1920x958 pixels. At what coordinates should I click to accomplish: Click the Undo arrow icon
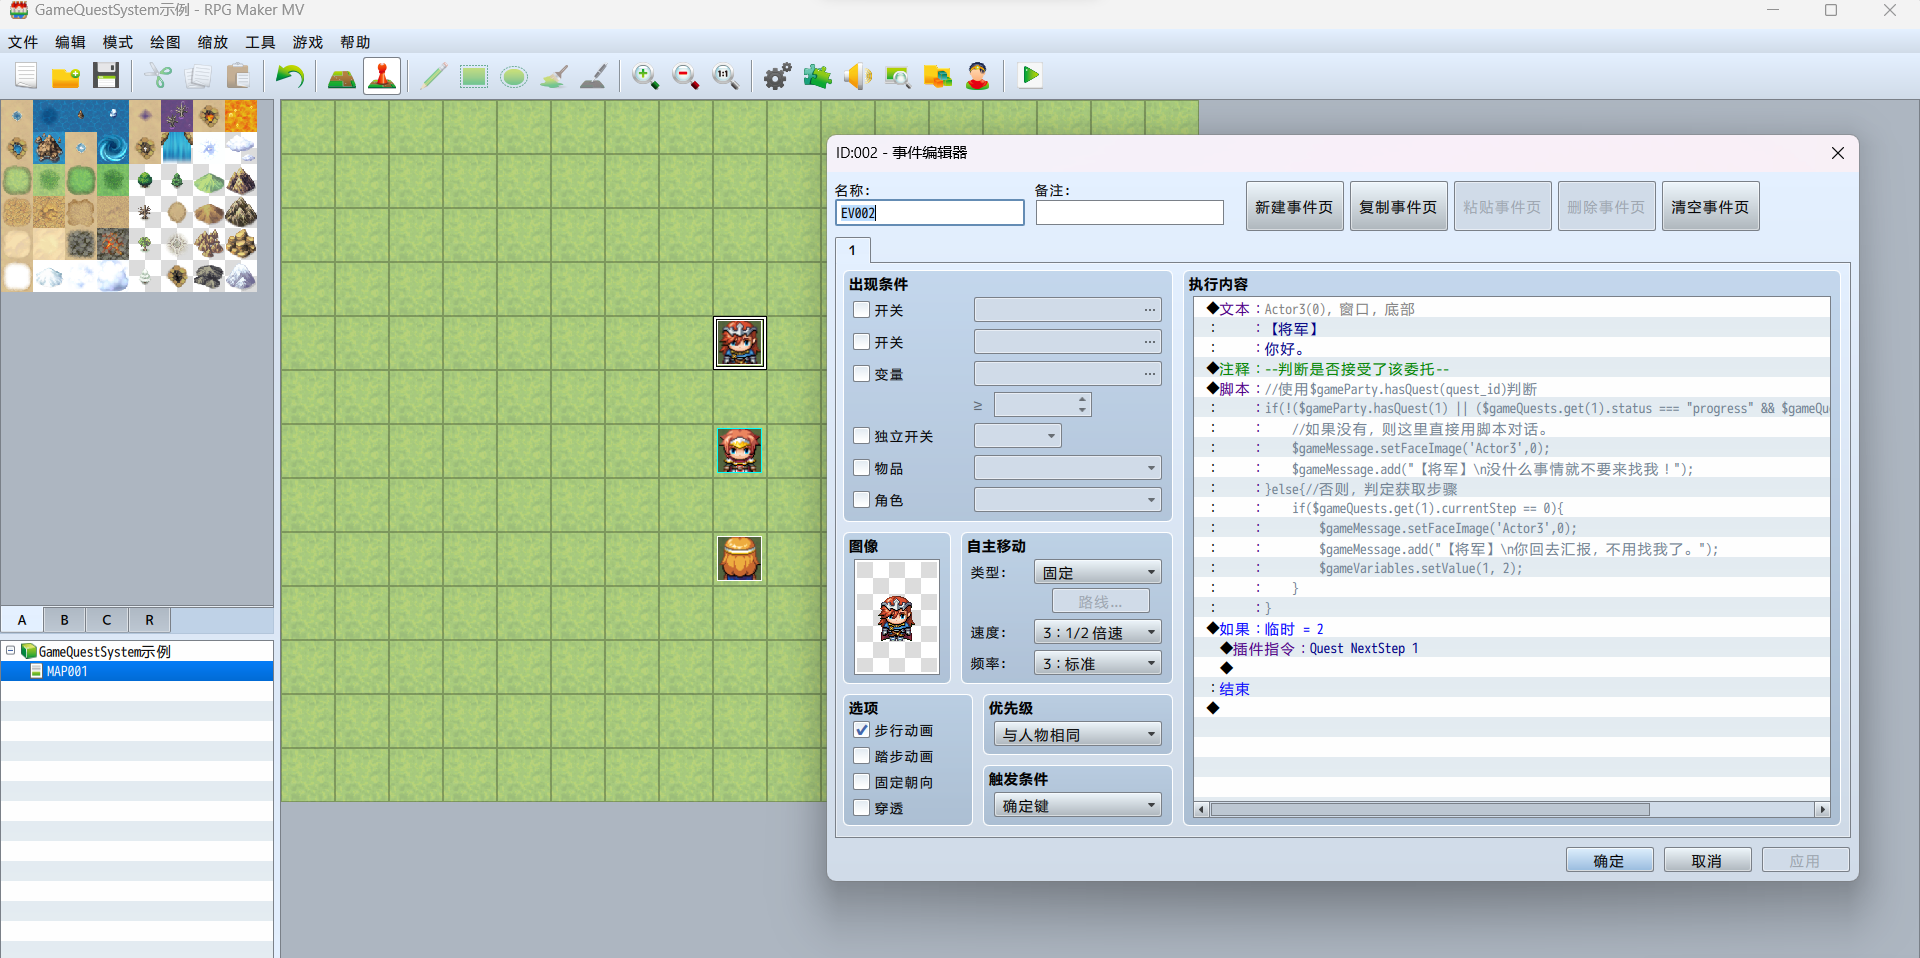click(x=290, y=76)
